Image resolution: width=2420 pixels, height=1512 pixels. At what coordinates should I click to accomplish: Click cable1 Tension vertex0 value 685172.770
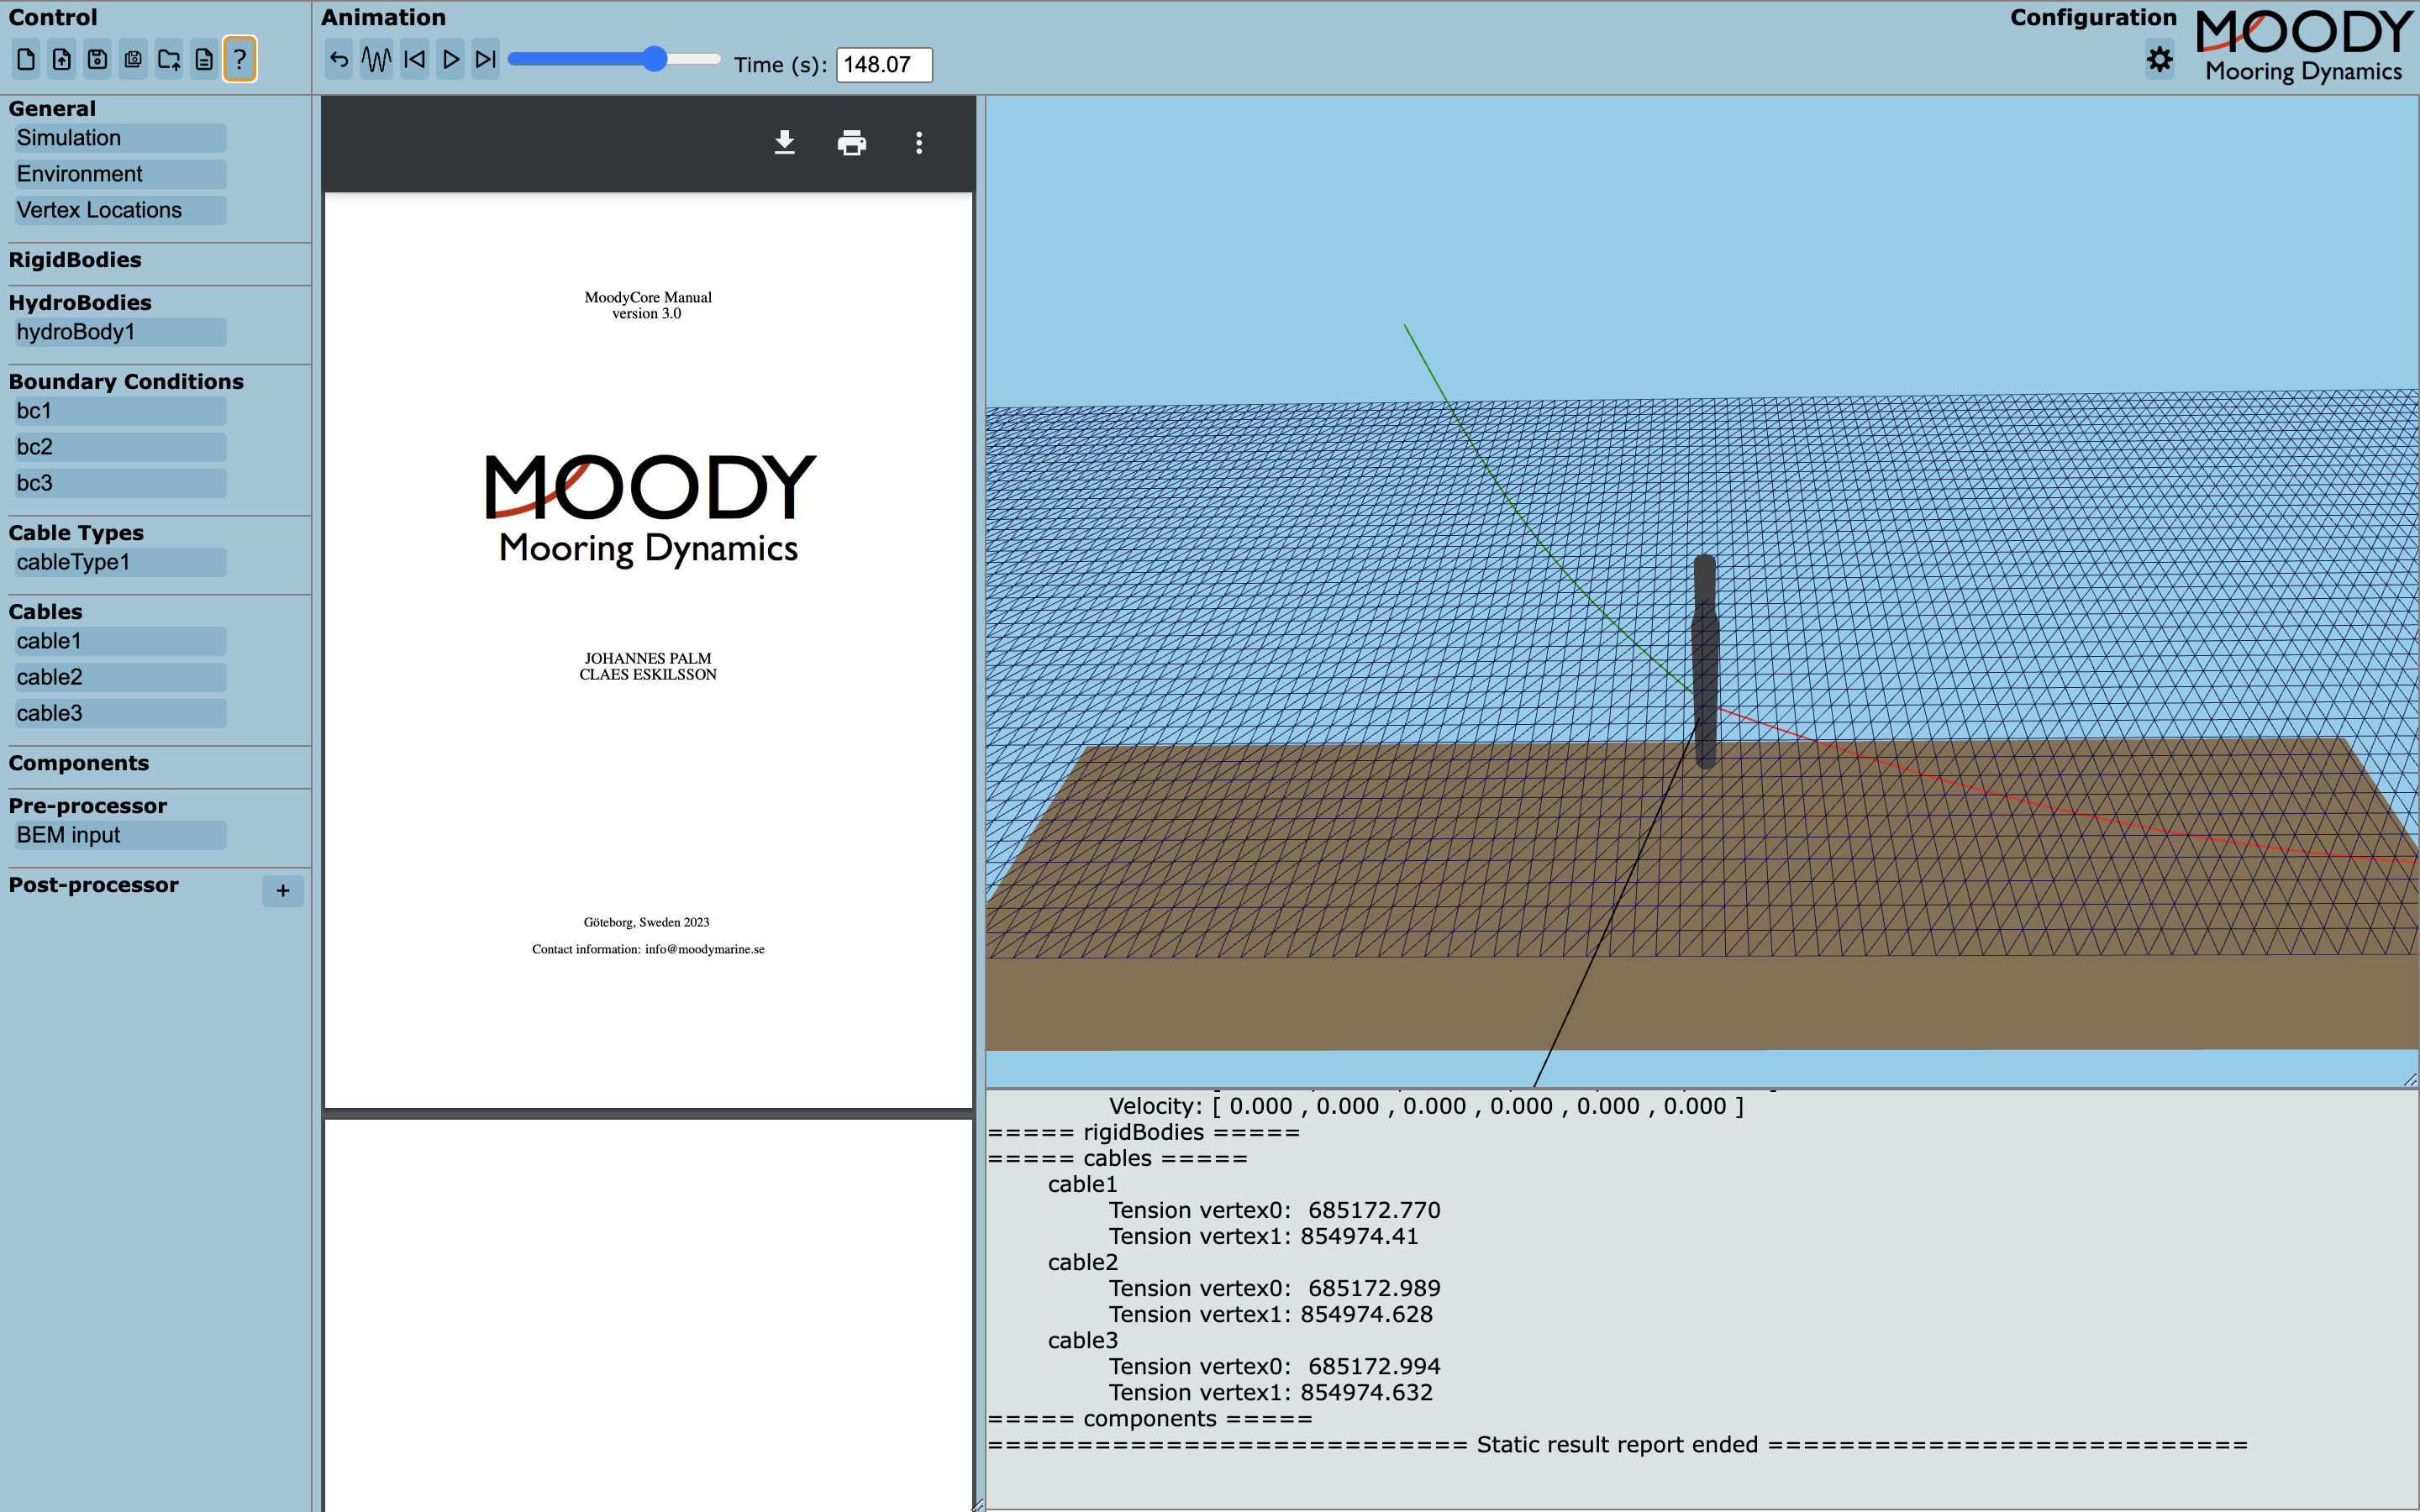pyautogui.click(x=1374, y=1210)
